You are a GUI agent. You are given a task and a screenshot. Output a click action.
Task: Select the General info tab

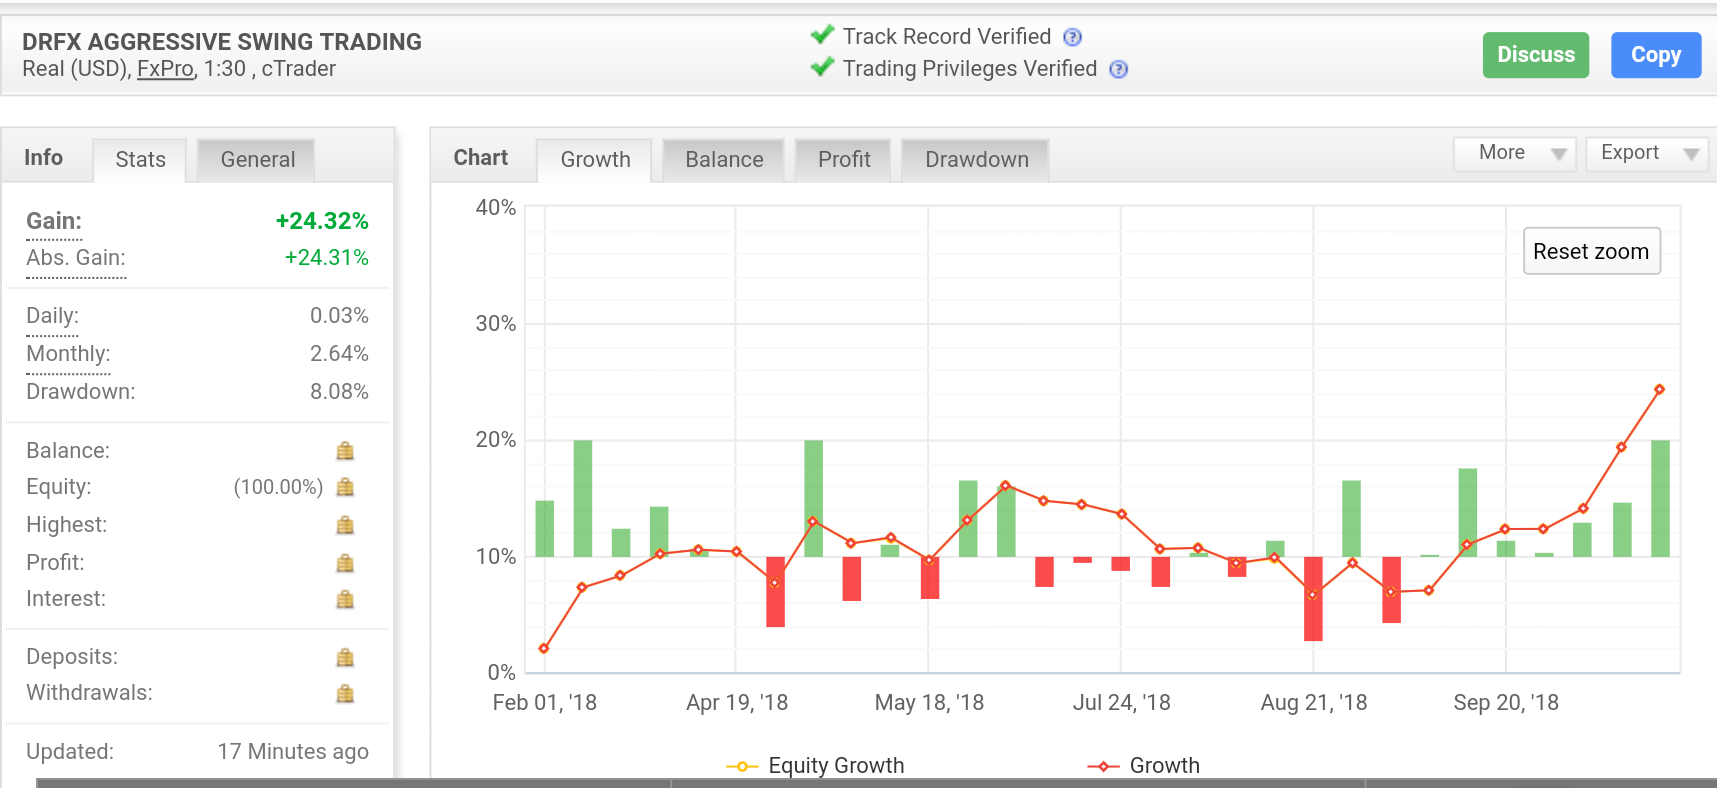[x=257, y=160]
